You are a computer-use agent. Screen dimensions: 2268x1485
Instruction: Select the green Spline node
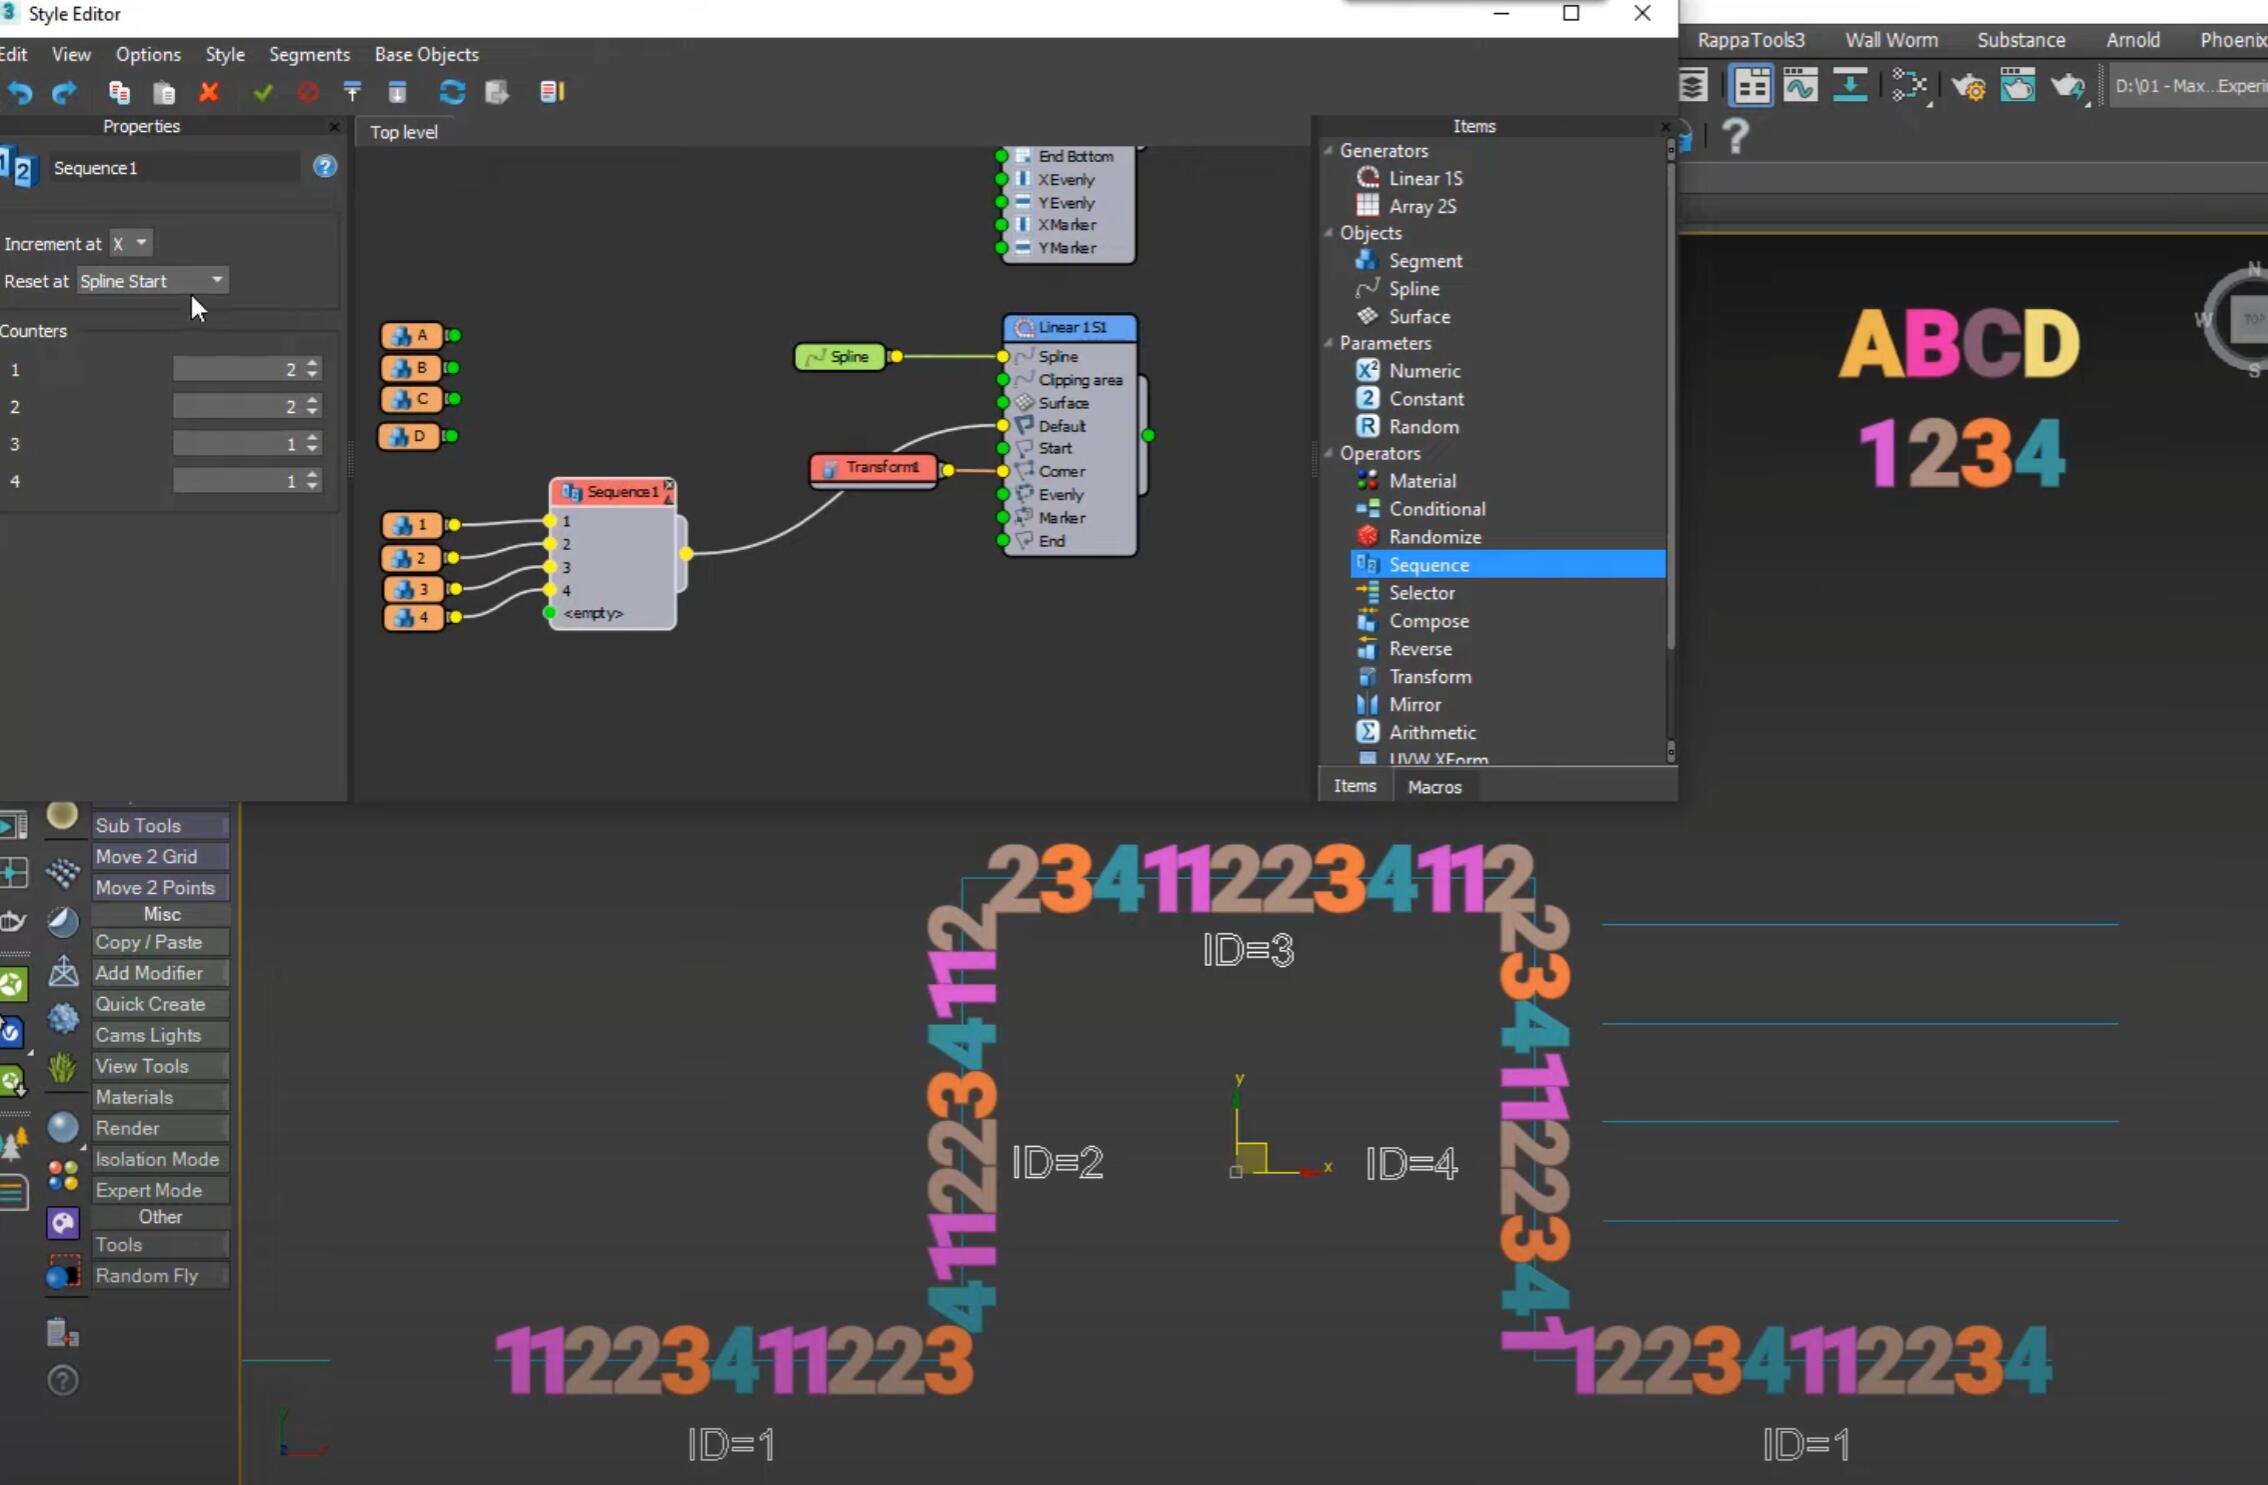tap(839, 357)
